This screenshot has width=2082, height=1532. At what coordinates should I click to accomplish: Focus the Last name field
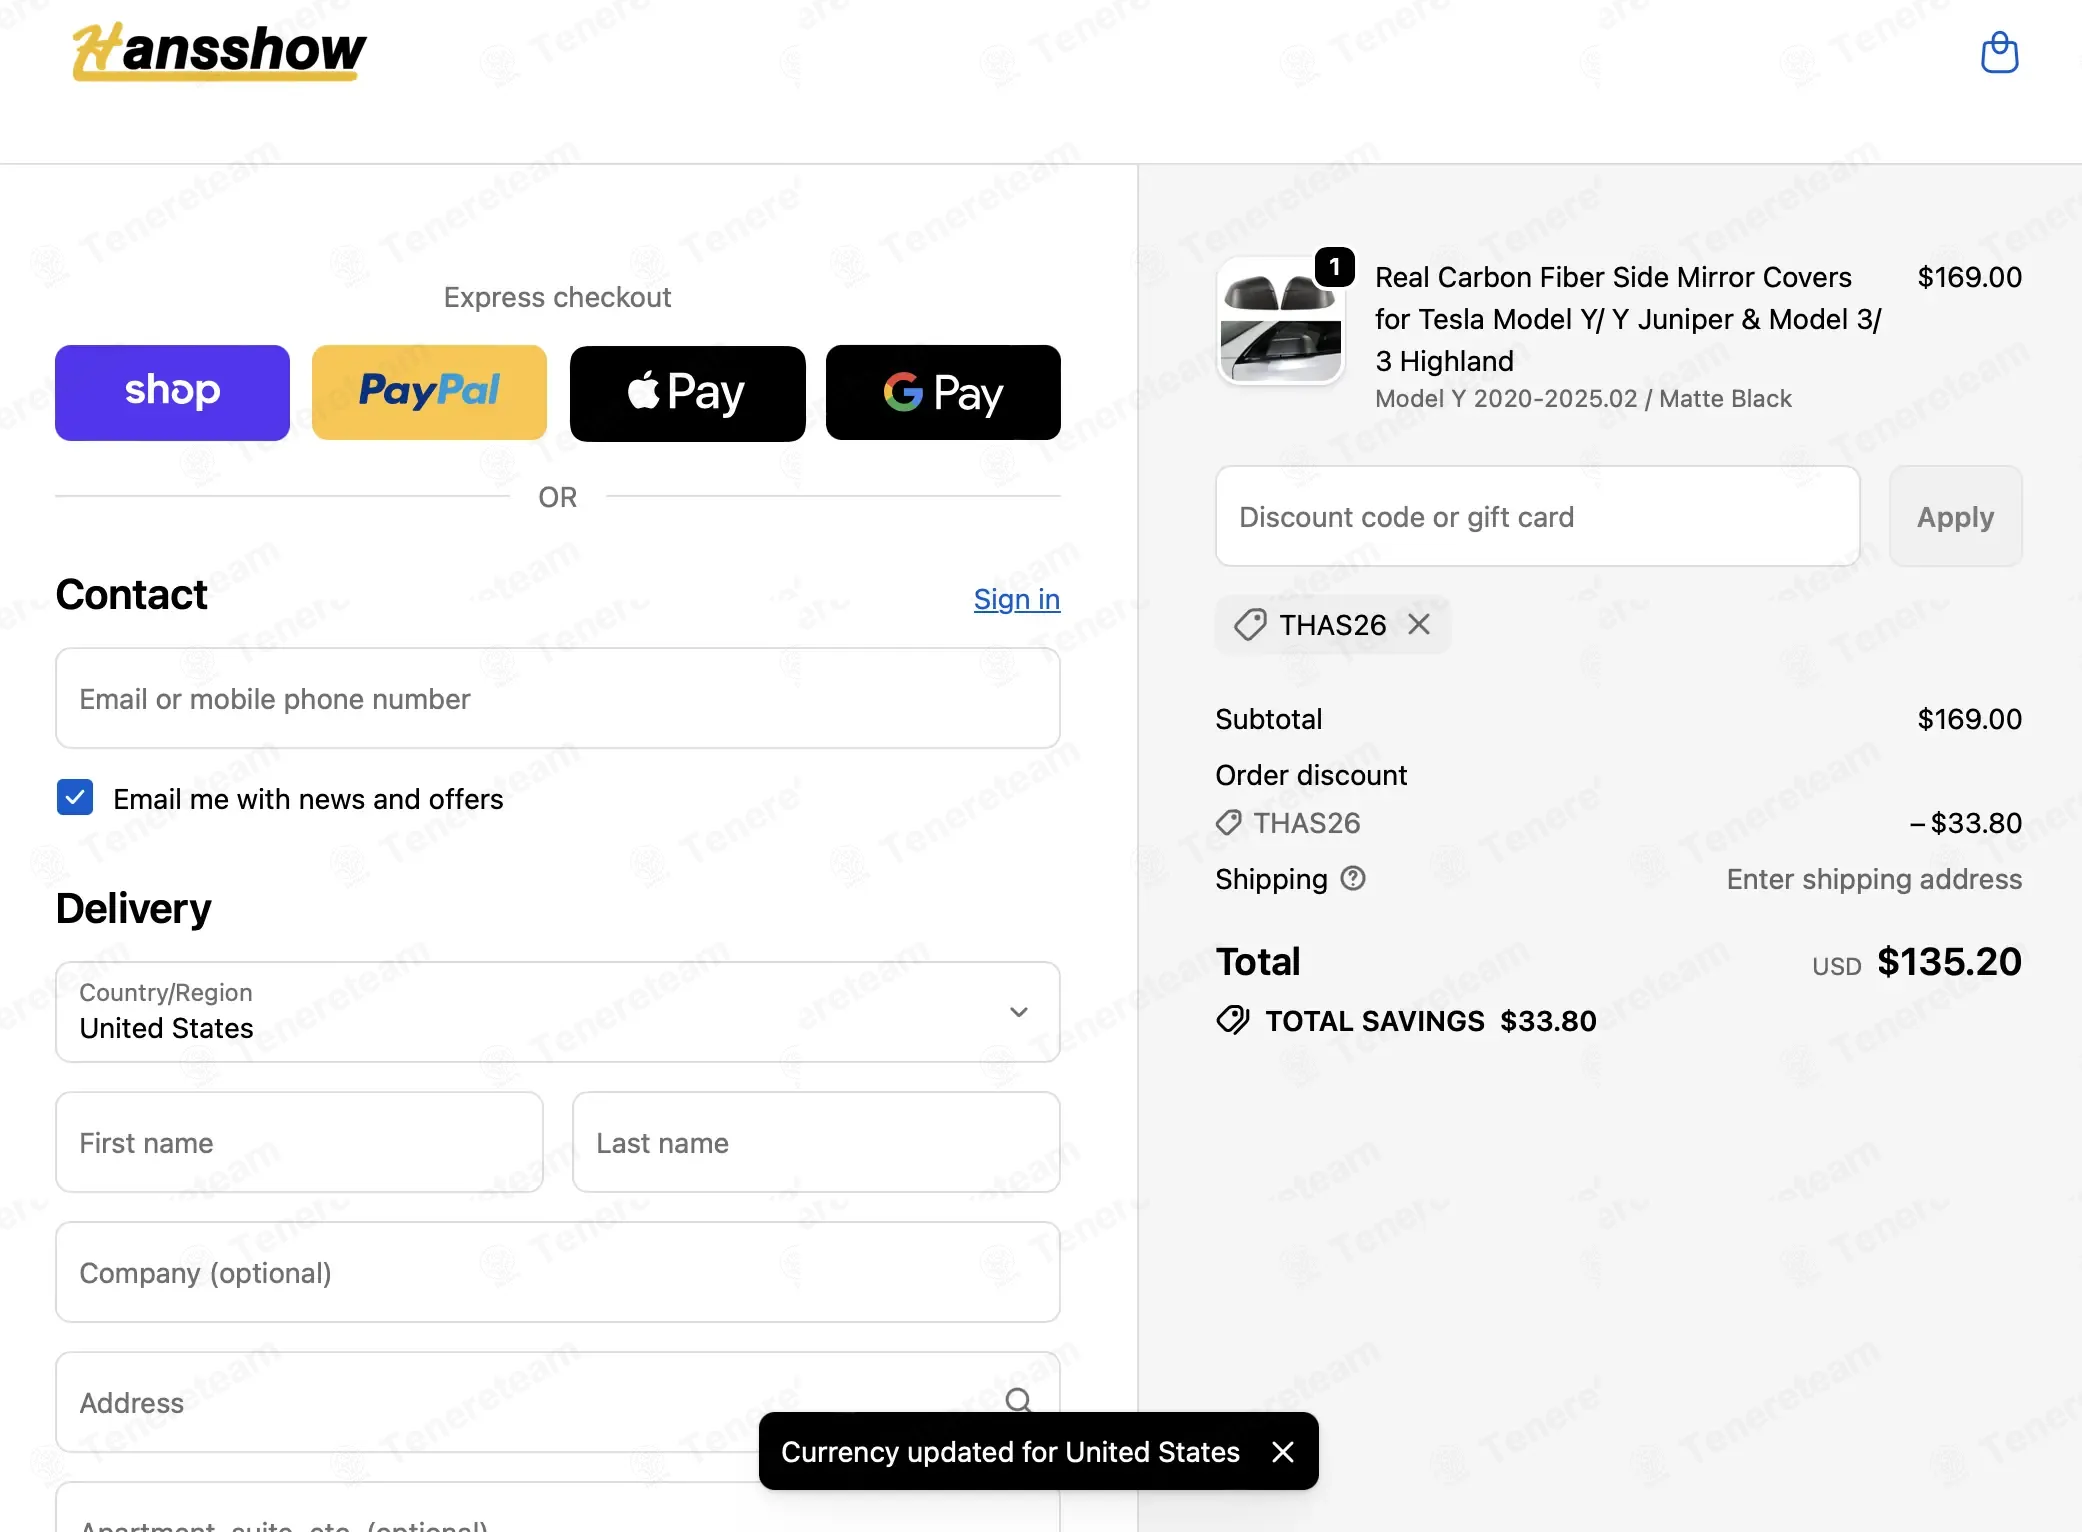[816, 1142]
